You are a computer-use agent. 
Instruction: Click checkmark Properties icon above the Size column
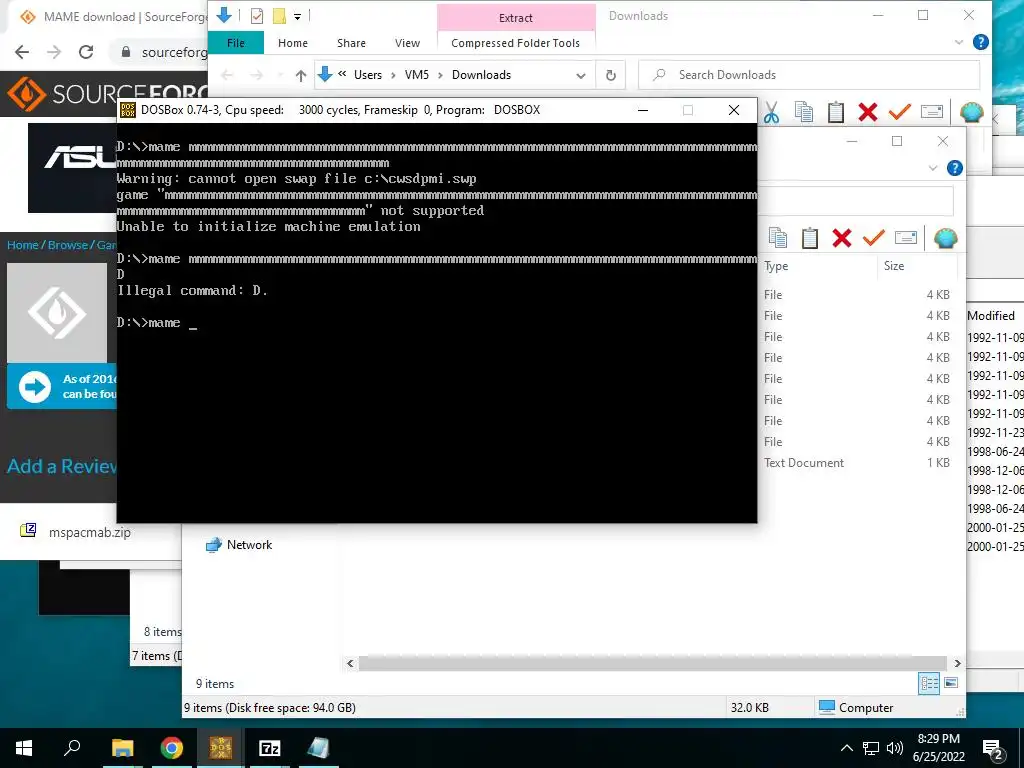tap(874, 238)
